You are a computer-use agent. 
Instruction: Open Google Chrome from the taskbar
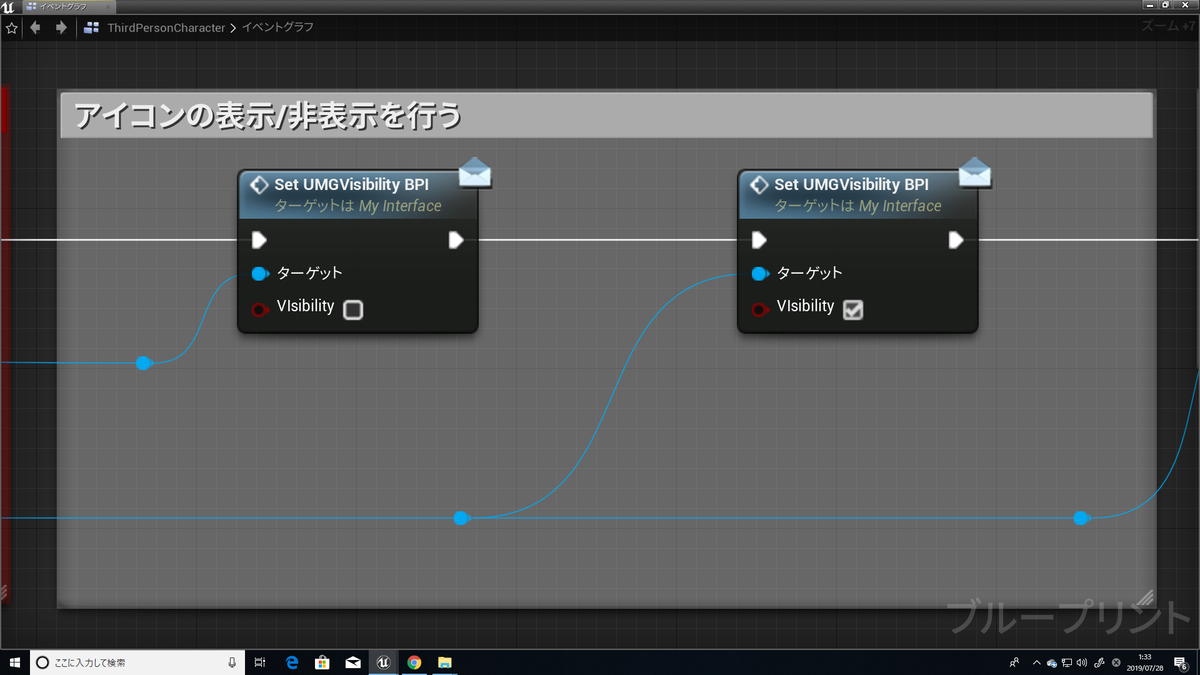point(414,662)
